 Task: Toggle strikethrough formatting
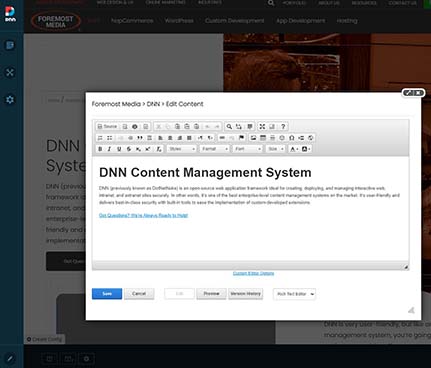pyautogui.click(x=129, y=149)
